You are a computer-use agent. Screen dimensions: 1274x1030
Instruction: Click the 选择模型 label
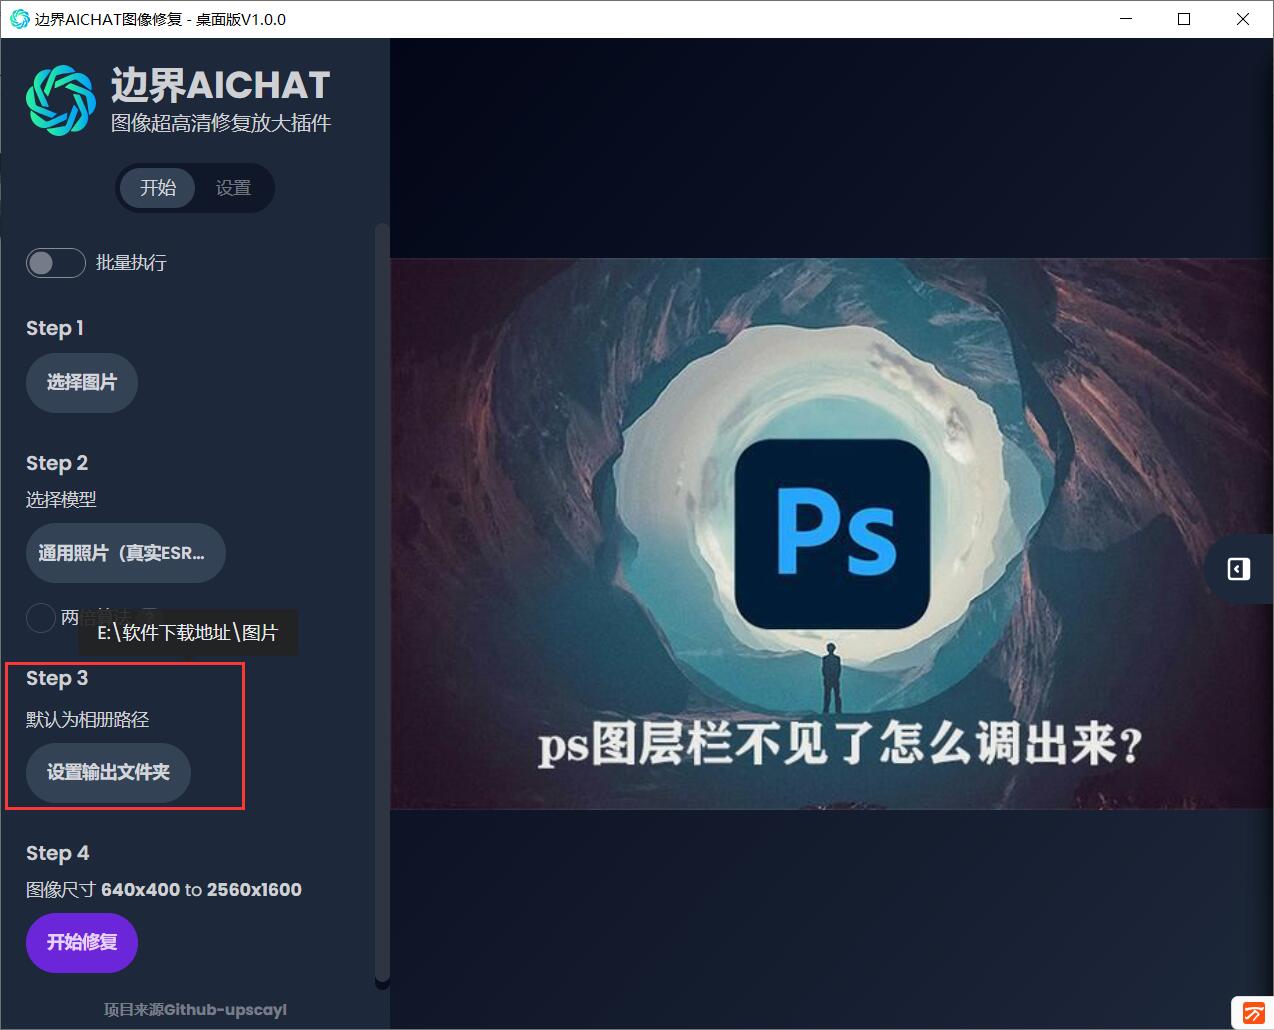61,499
